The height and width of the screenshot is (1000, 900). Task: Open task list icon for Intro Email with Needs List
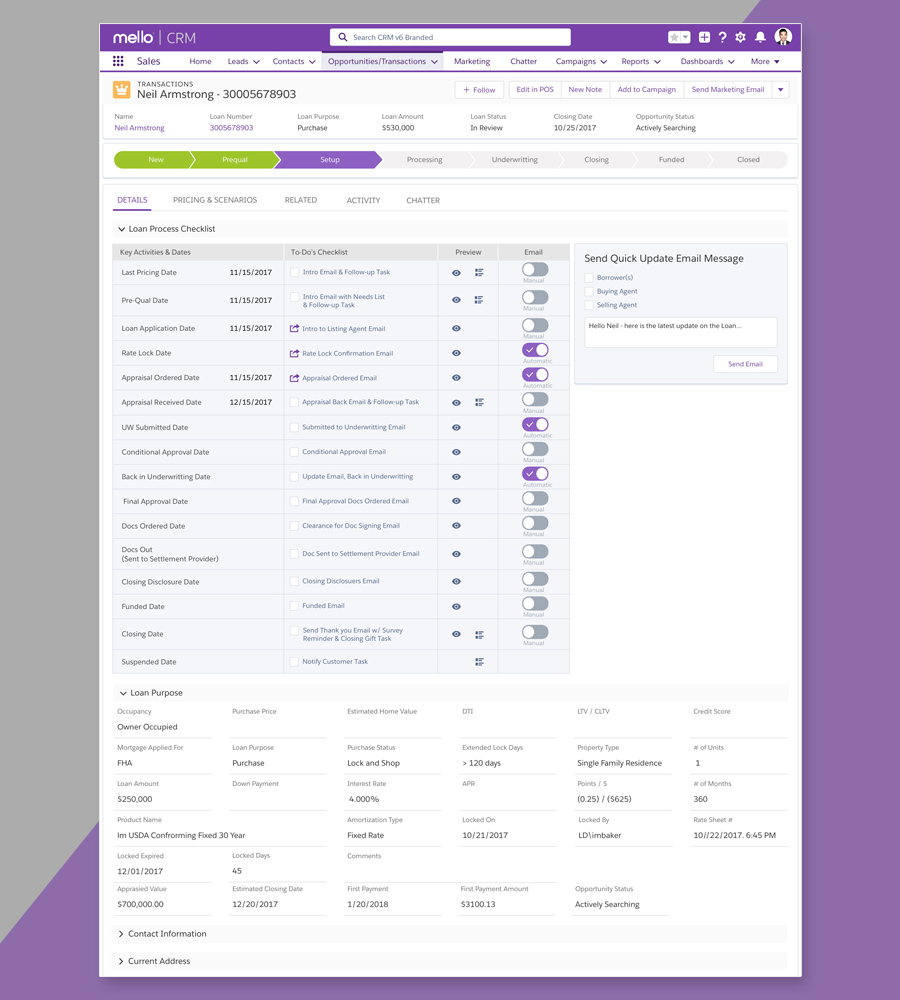click(x=479, y=300)
